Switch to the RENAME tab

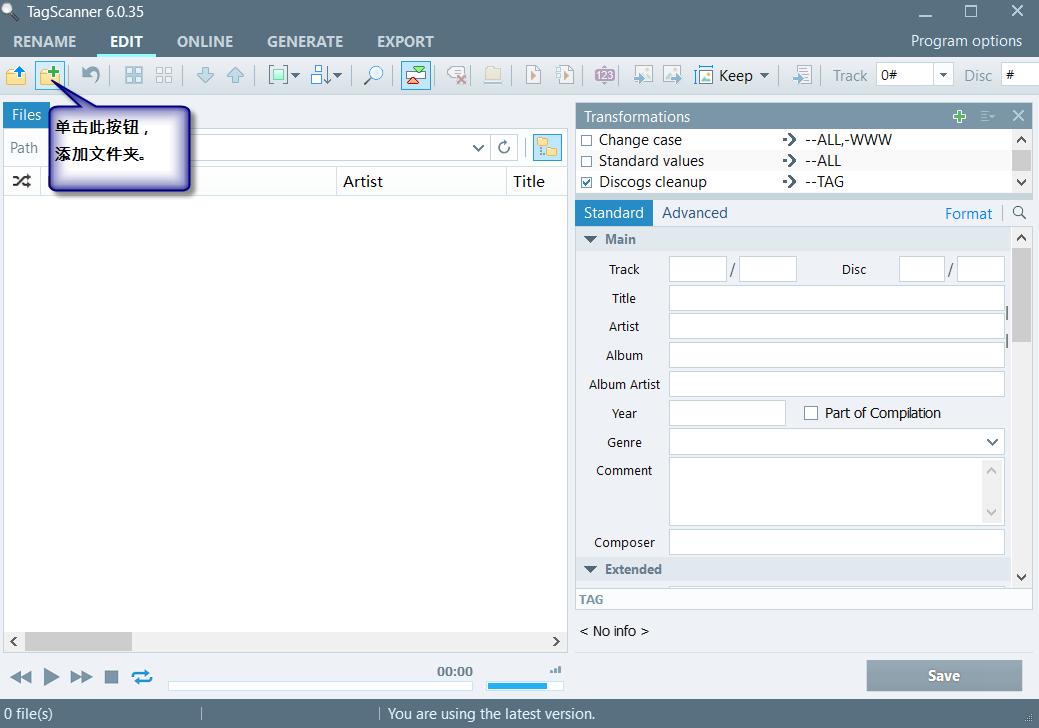pyautogui.click(x=44, y=41)
